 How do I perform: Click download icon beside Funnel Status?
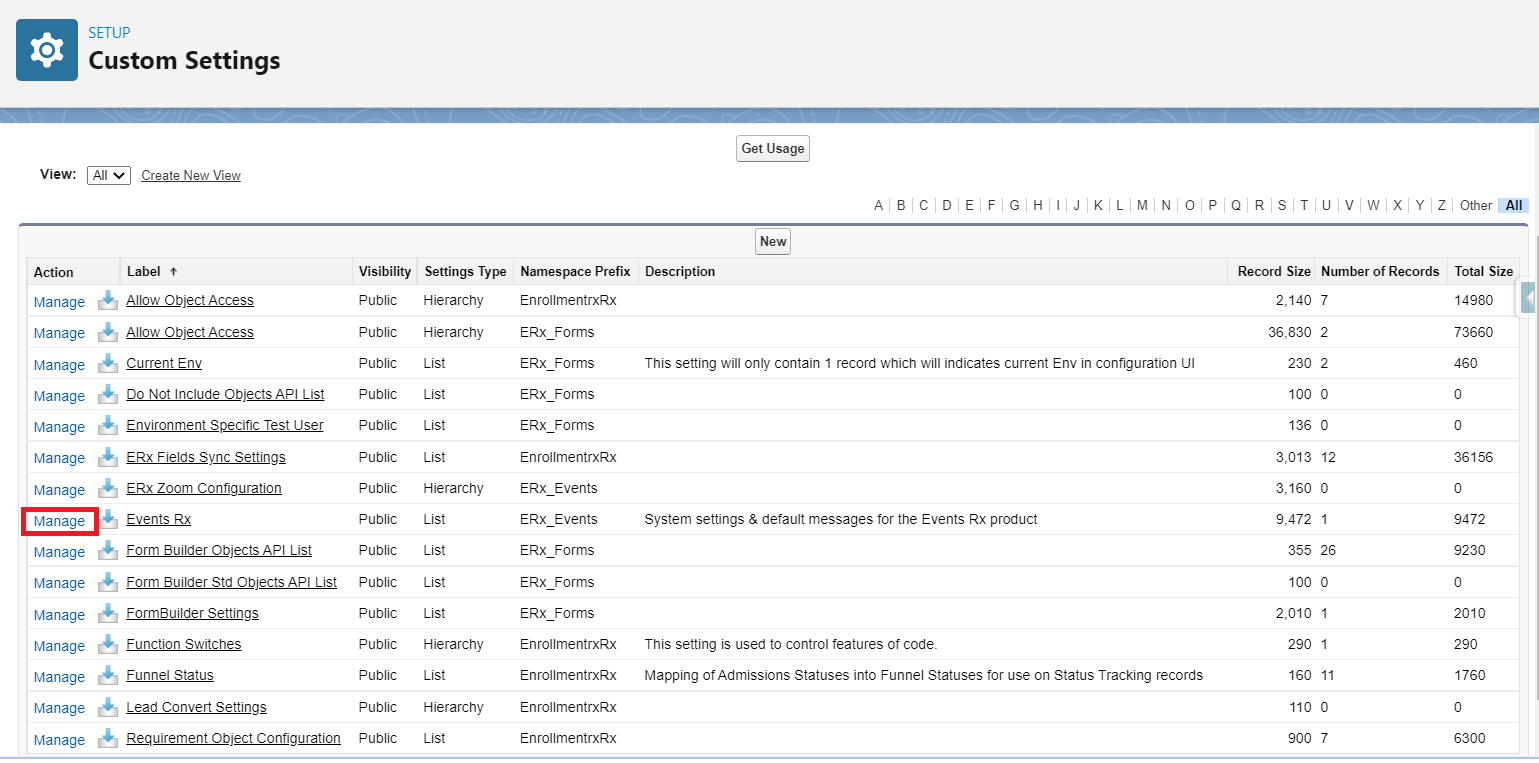(107, 675)
